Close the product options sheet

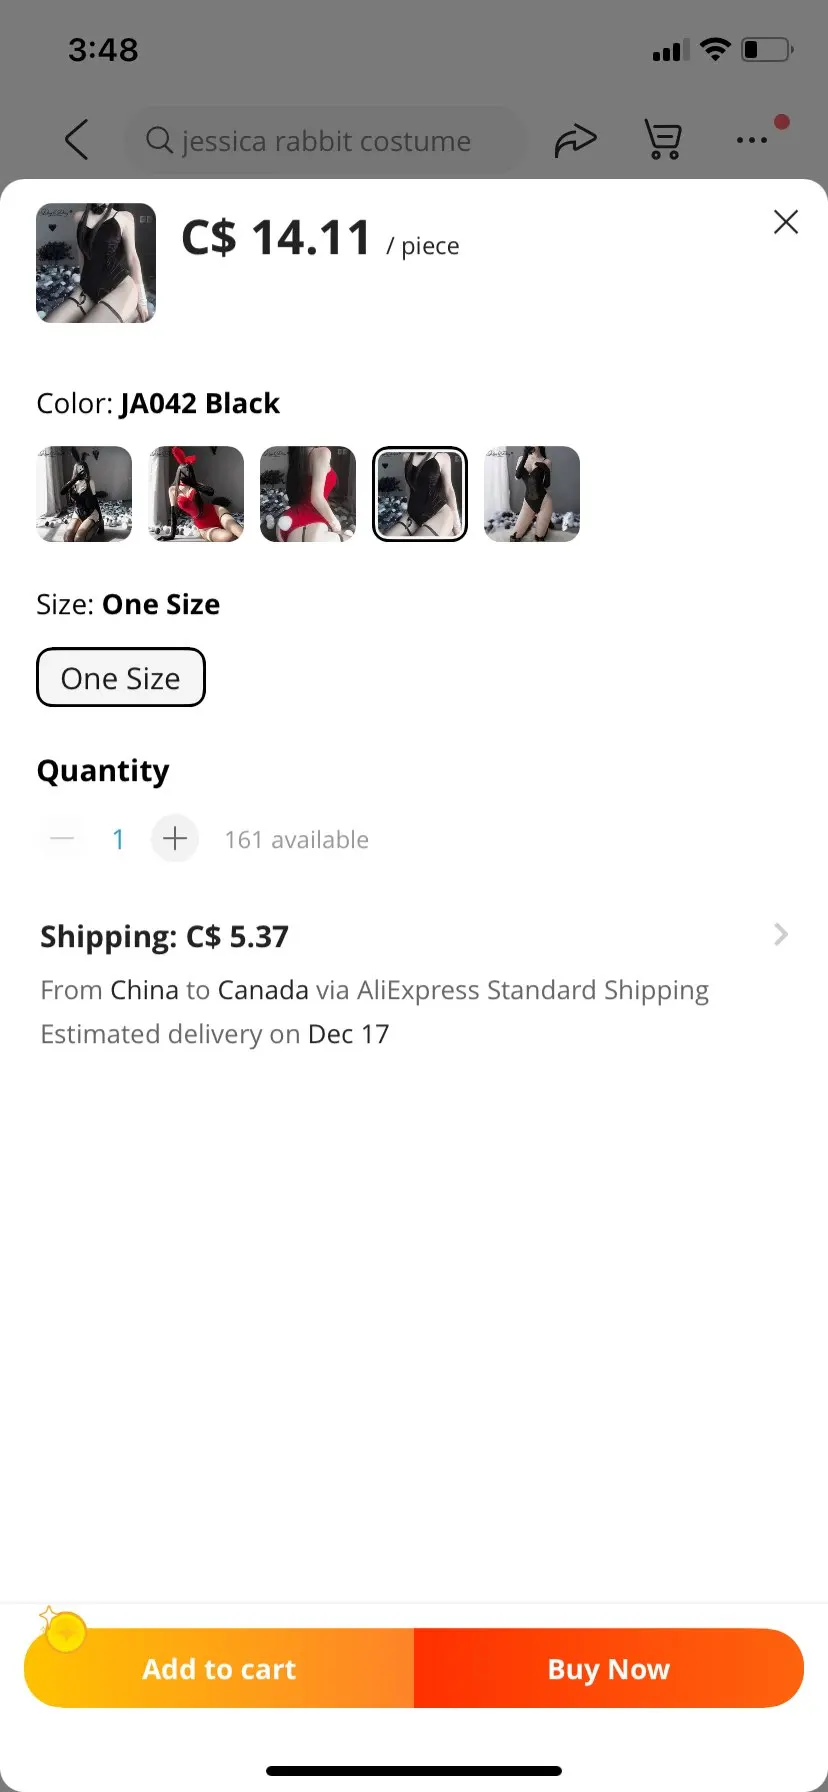(x=786, y=222)
